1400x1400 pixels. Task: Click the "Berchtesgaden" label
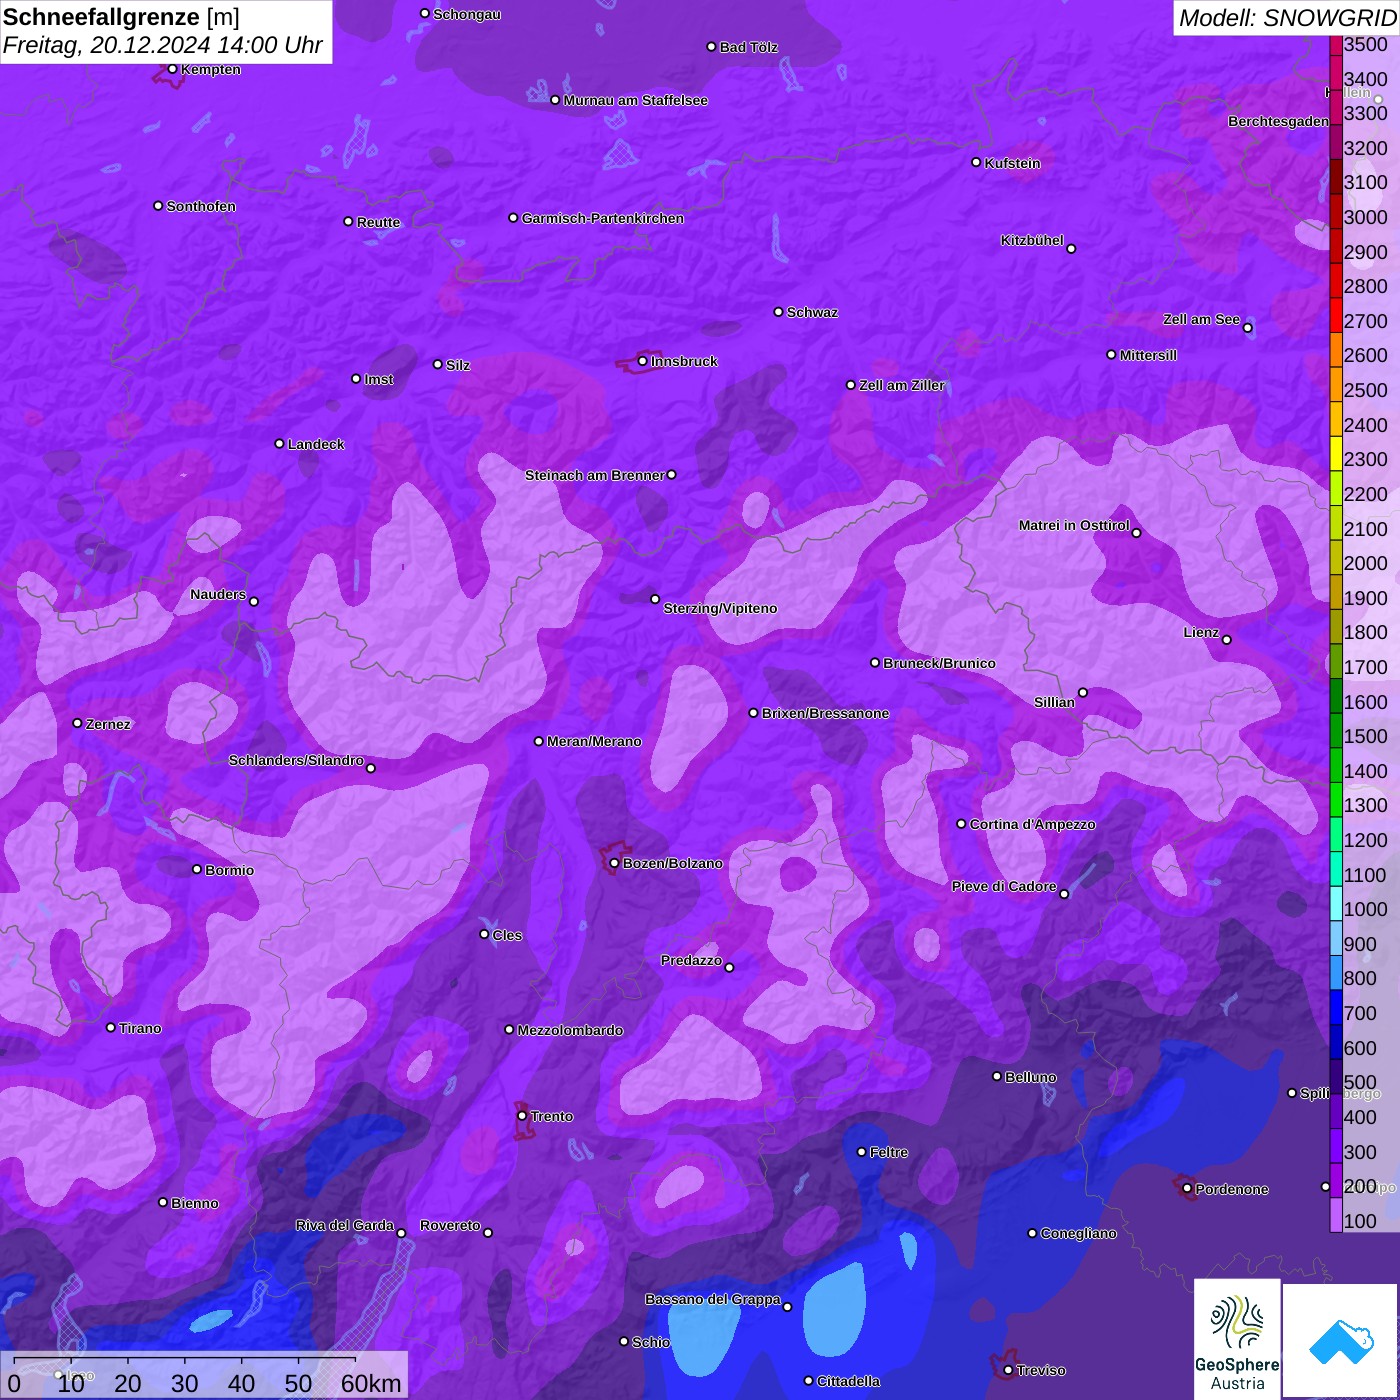click(1279, 121)
